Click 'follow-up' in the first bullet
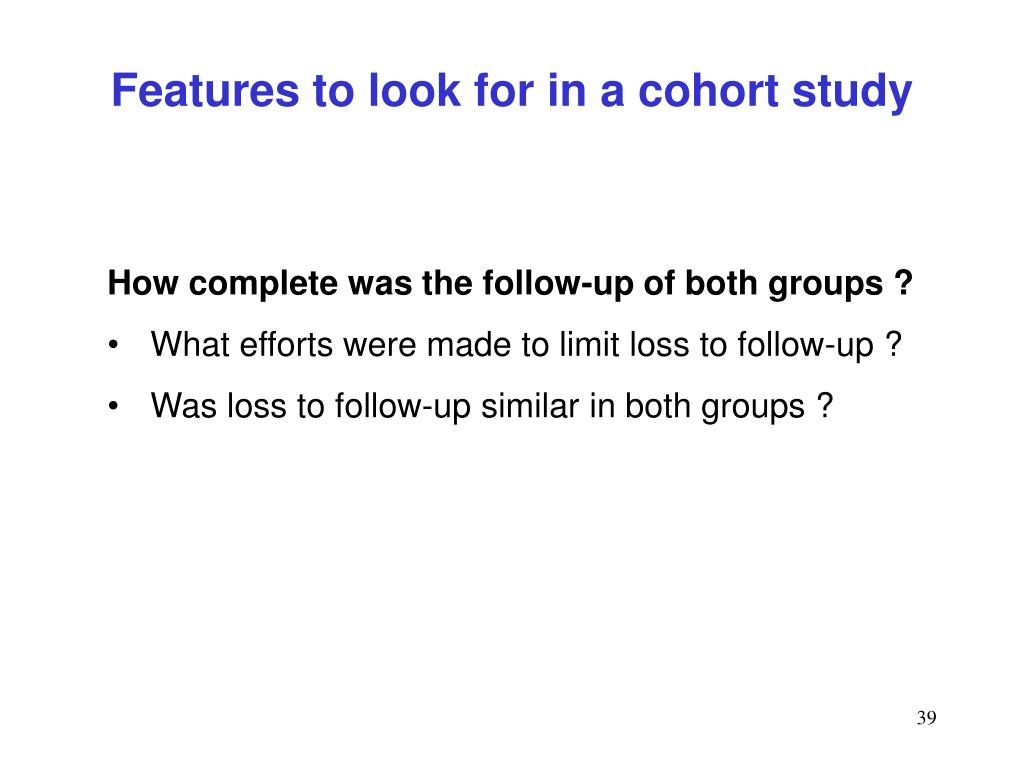Image resolution: width=1024 pixels, height=768 pixels. [x=805, y=345]
